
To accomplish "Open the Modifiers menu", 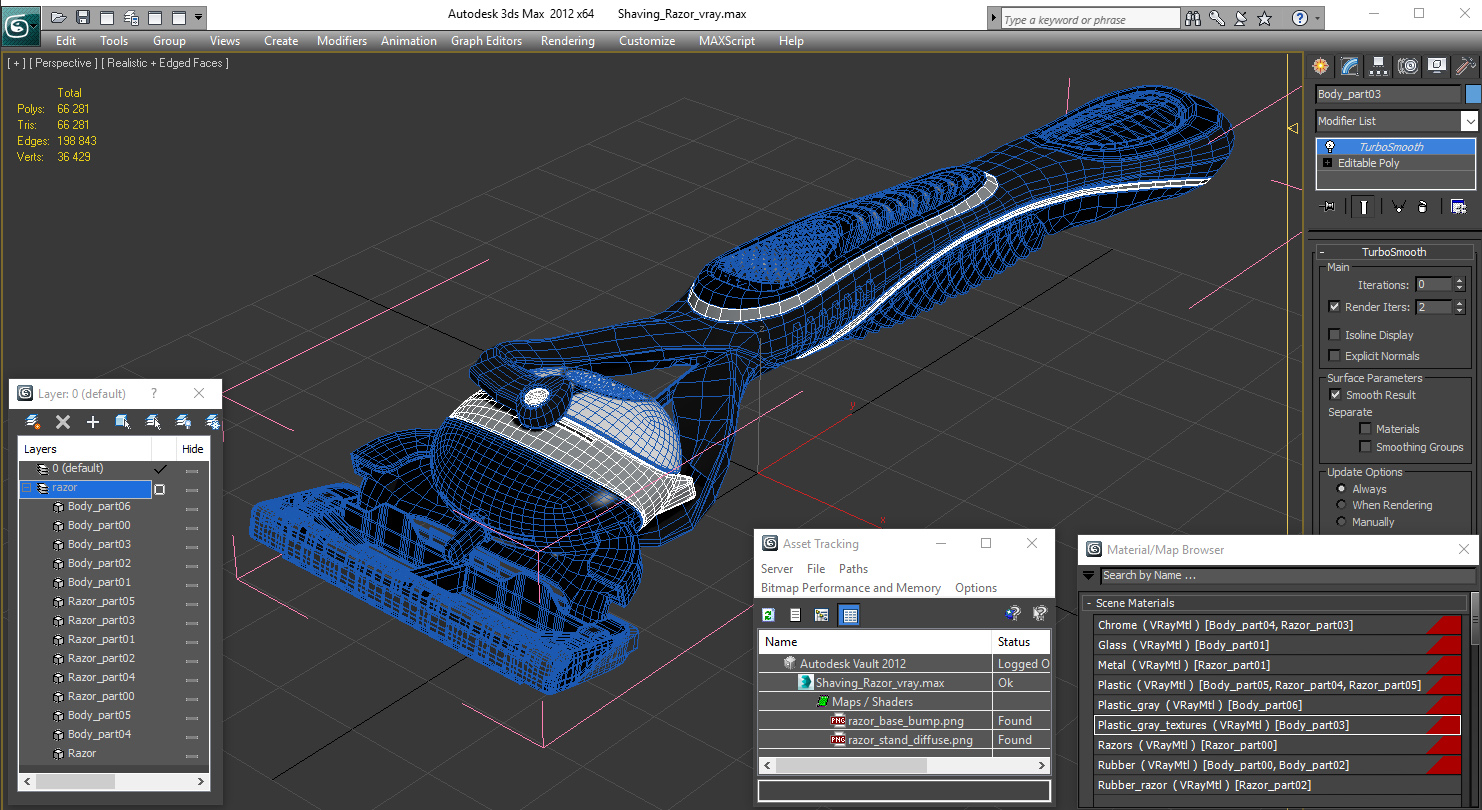I will pos(342,41).
